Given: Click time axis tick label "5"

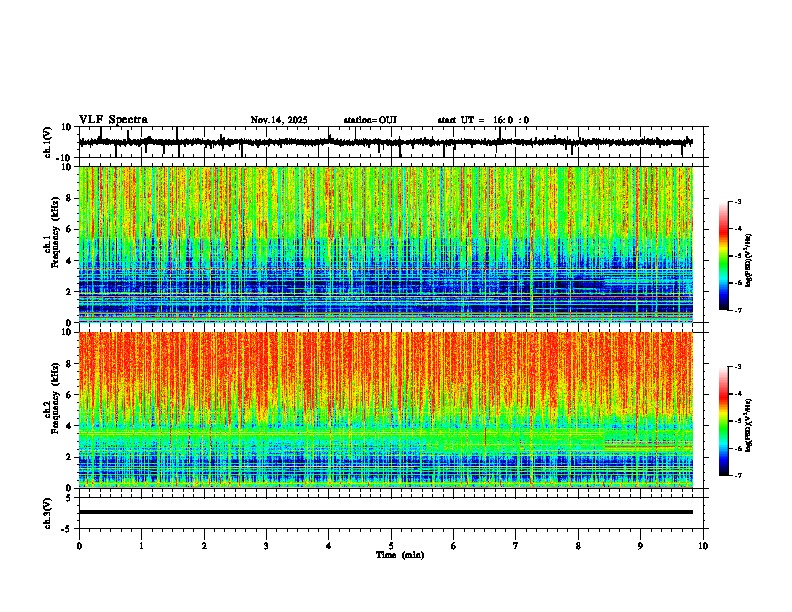Looking at the screenshot, I should pos(391,546).
